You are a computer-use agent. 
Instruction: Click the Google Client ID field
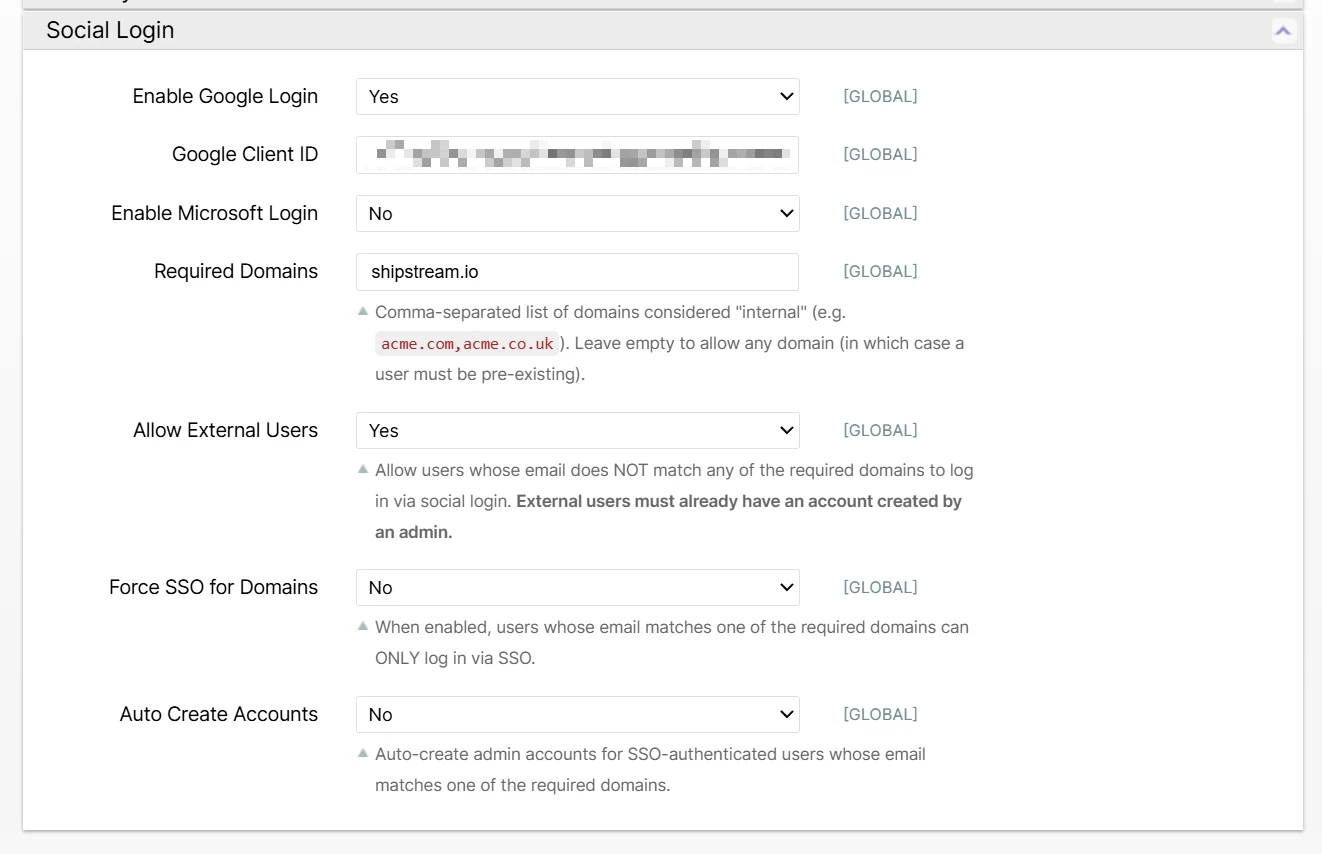pos(578,155)
